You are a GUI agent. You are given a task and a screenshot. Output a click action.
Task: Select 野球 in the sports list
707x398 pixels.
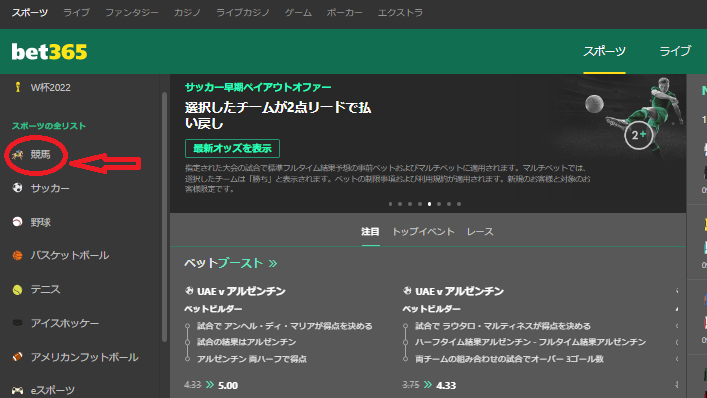click(40, 222)
